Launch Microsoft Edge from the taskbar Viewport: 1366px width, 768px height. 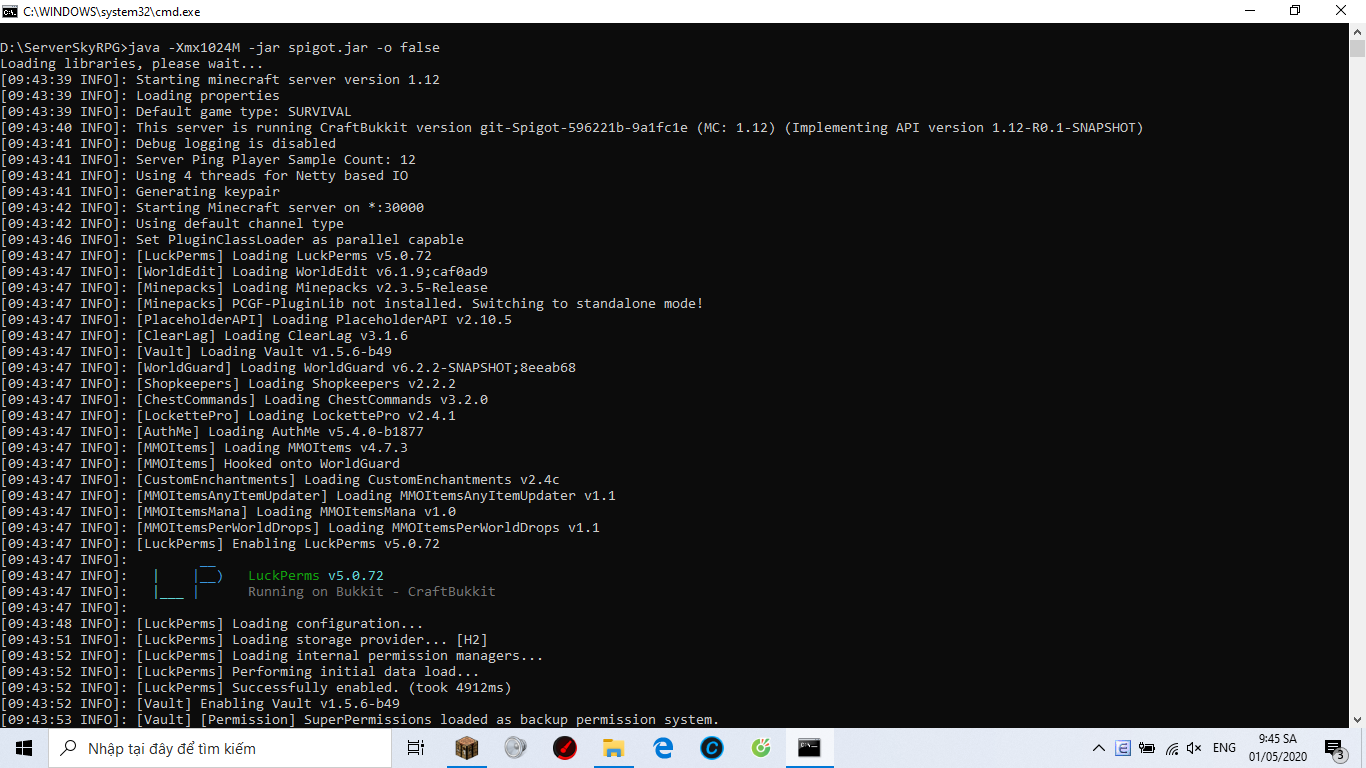[x=662, y=748]
